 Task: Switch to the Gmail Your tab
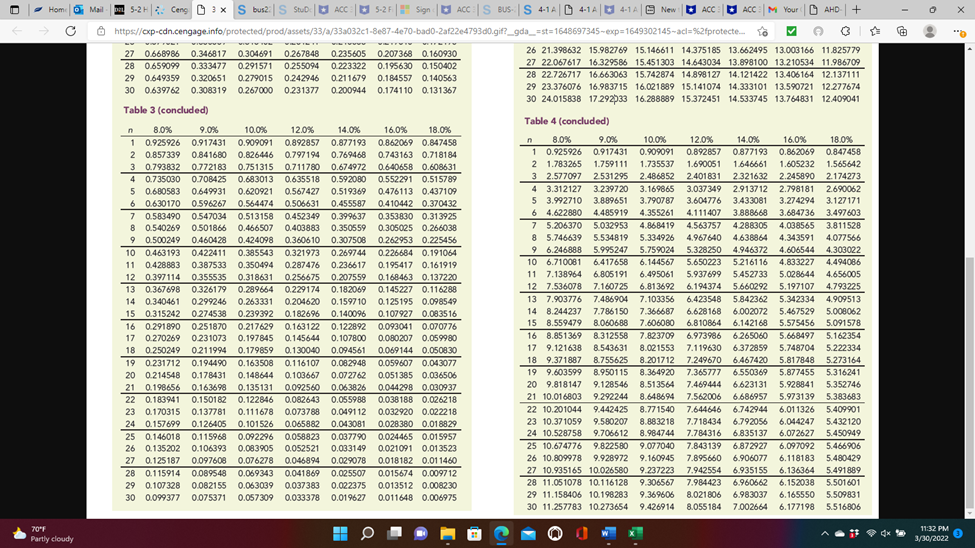[783, 10]
